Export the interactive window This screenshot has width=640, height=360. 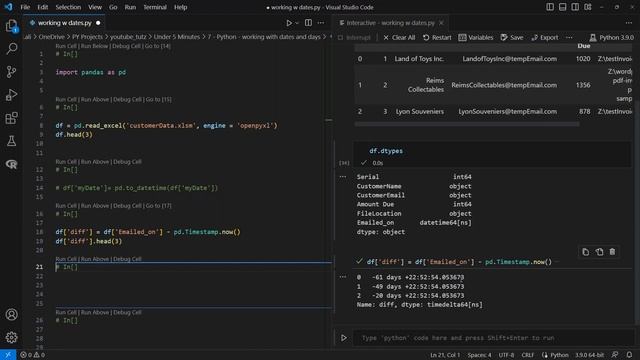[544, 38]
